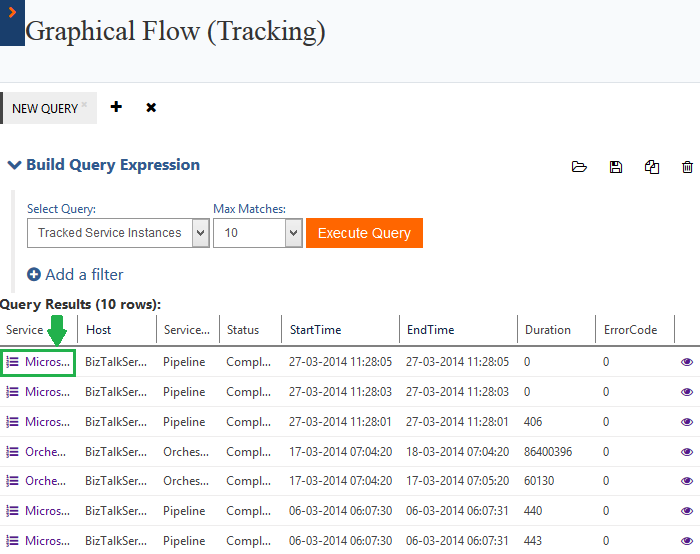
Task: Sort results by Duration column header
Action: pos(547,329)
